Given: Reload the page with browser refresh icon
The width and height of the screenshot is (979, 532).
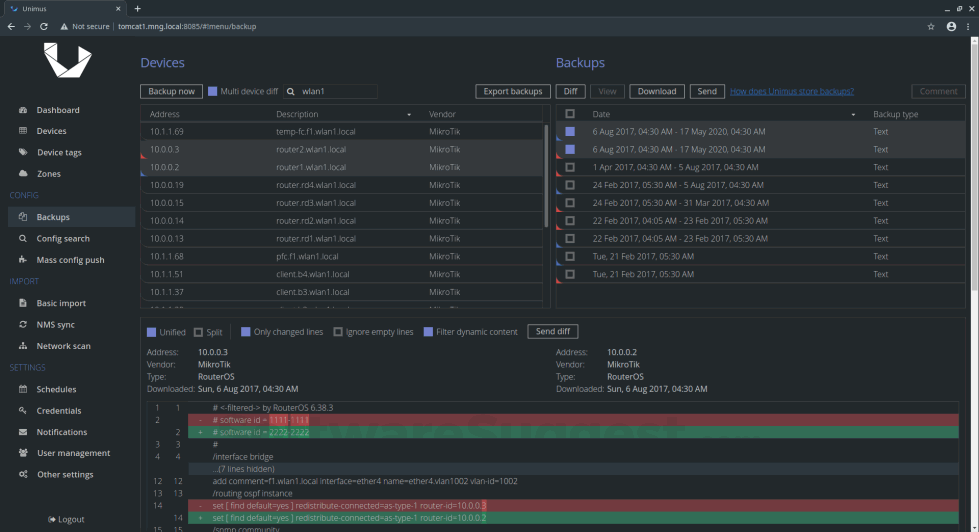Looking at the screenshot, I should pyautogui.click(x=44, y=26).
